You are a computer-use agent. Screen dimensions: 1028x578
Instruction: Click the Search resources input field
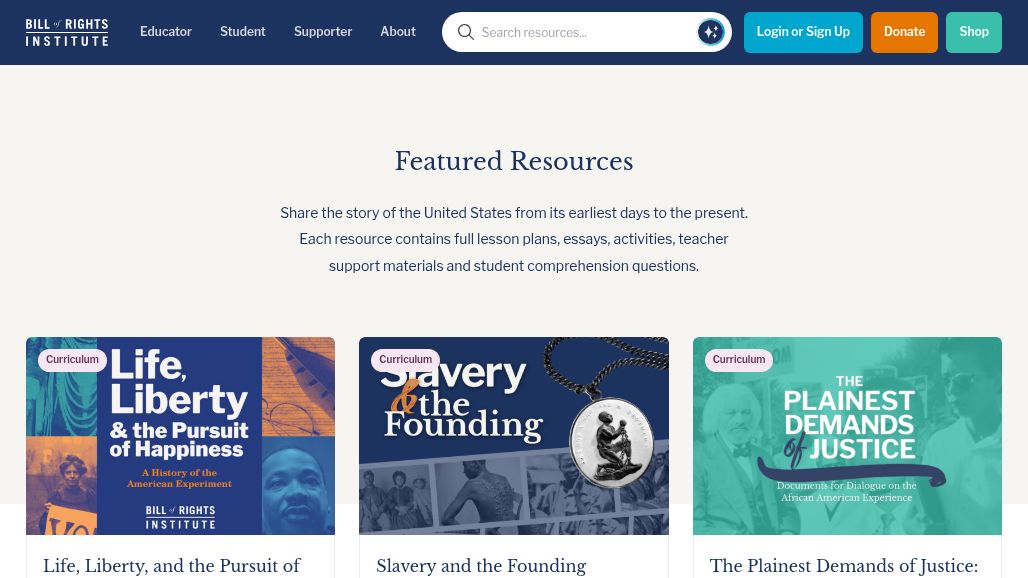pyautogui.click(x=580, y=32)
